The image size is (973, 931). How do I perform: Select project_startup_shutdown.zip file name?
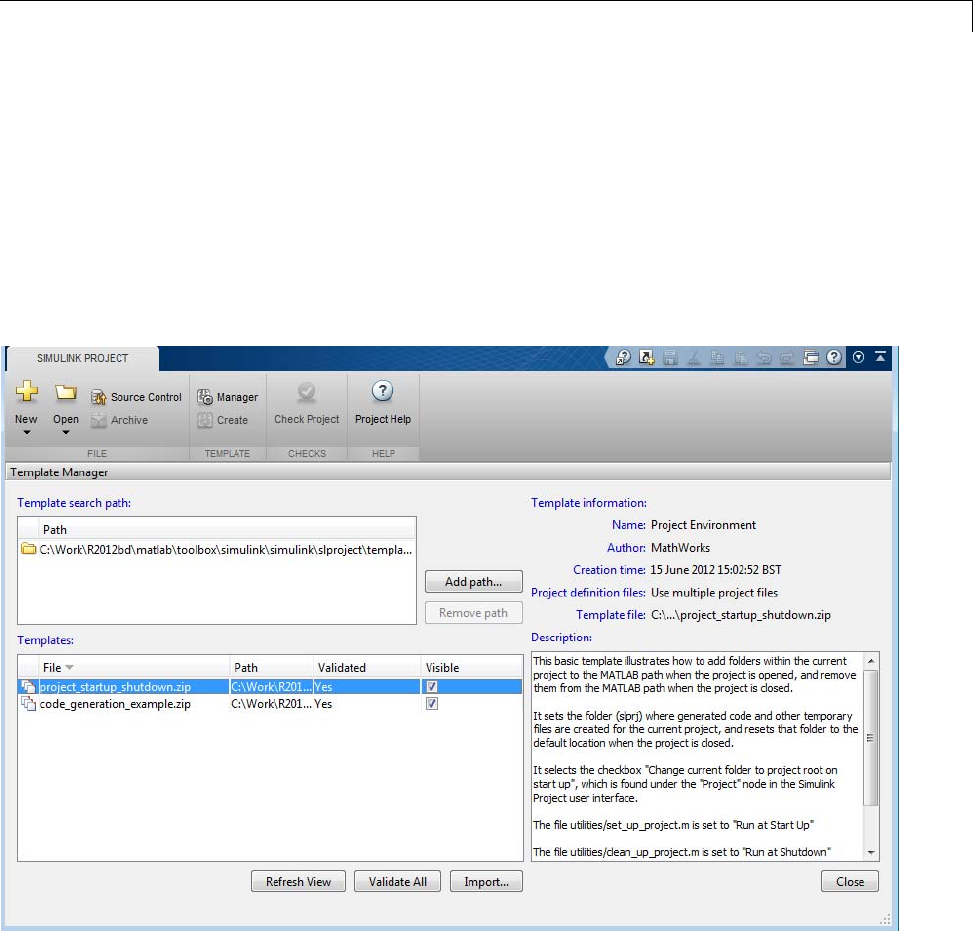(x=115, y=686)
